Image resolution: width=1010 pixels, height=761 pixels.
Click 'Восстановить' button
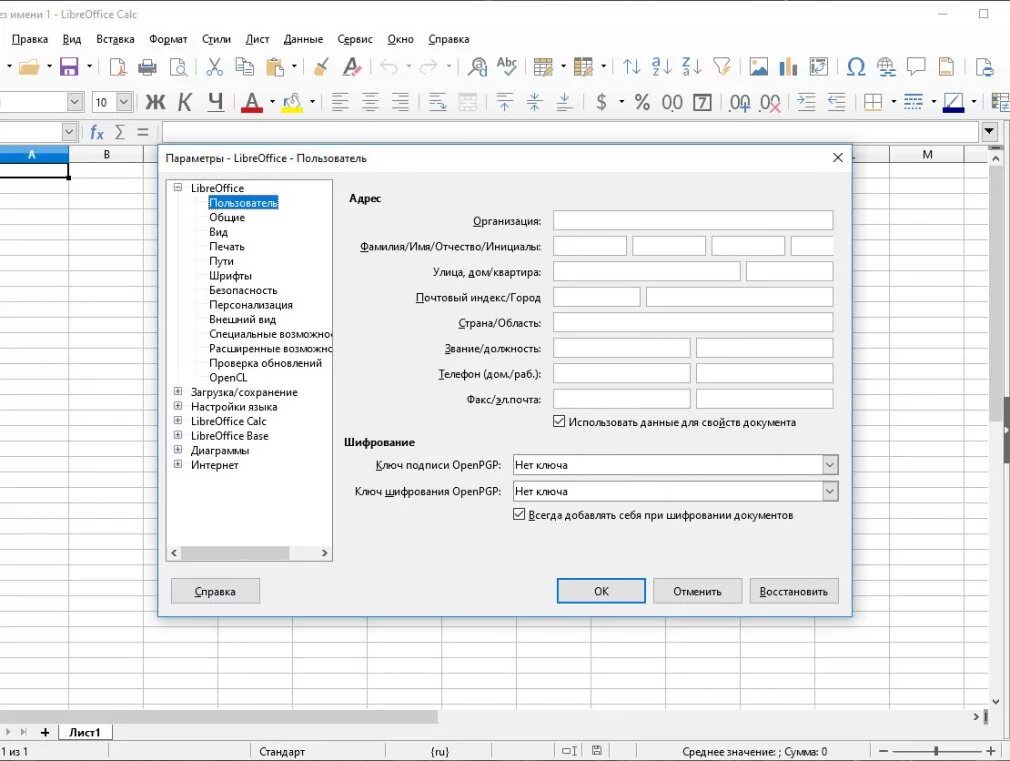click(x=794, y=591)
